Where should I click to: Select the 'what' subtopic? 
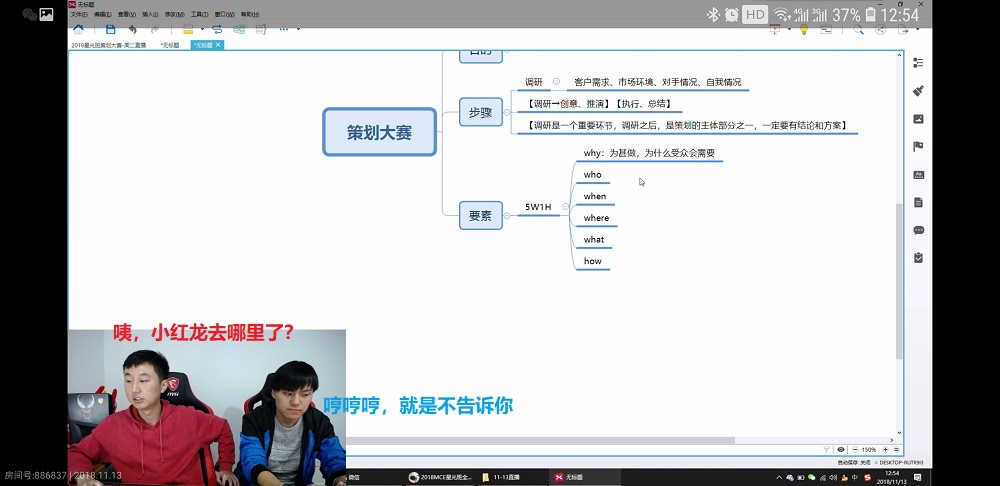tap(594, 240)
